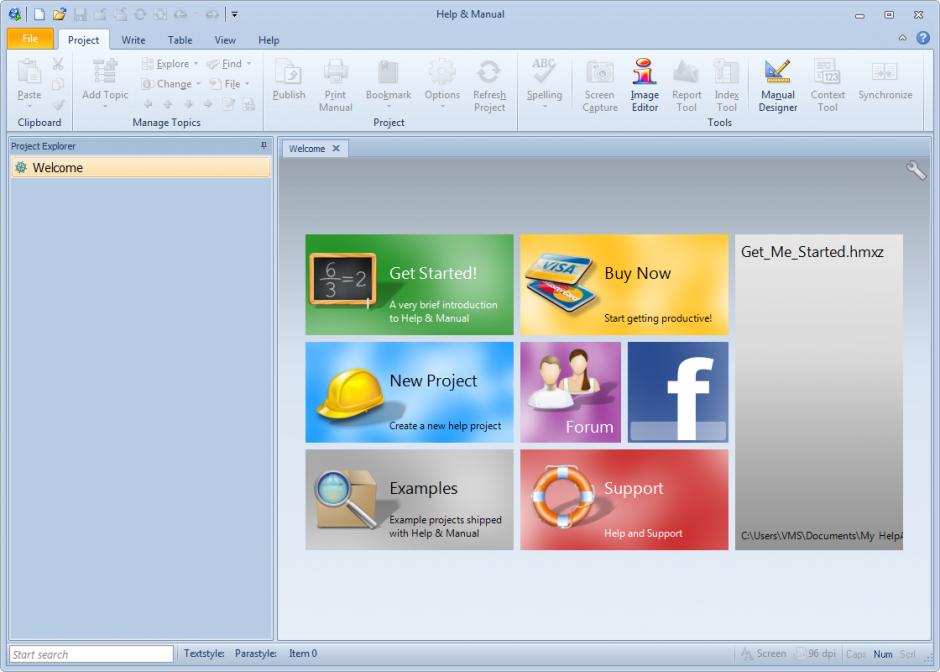
Task: Open the Support tile
Action: click(x=624, y=500)
